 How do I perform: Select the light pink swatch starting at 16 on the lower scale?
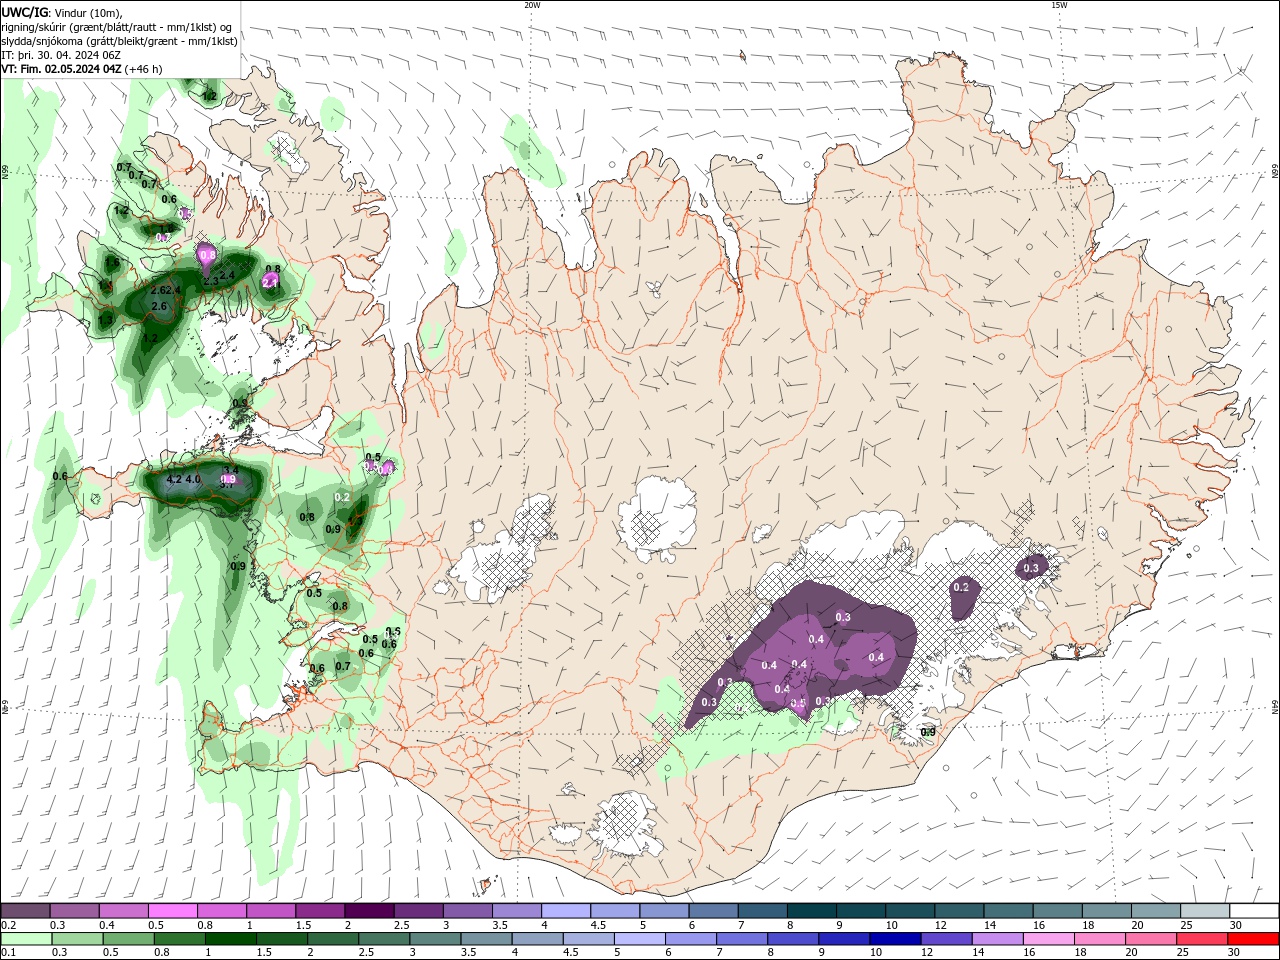[x=1048, y=939]
